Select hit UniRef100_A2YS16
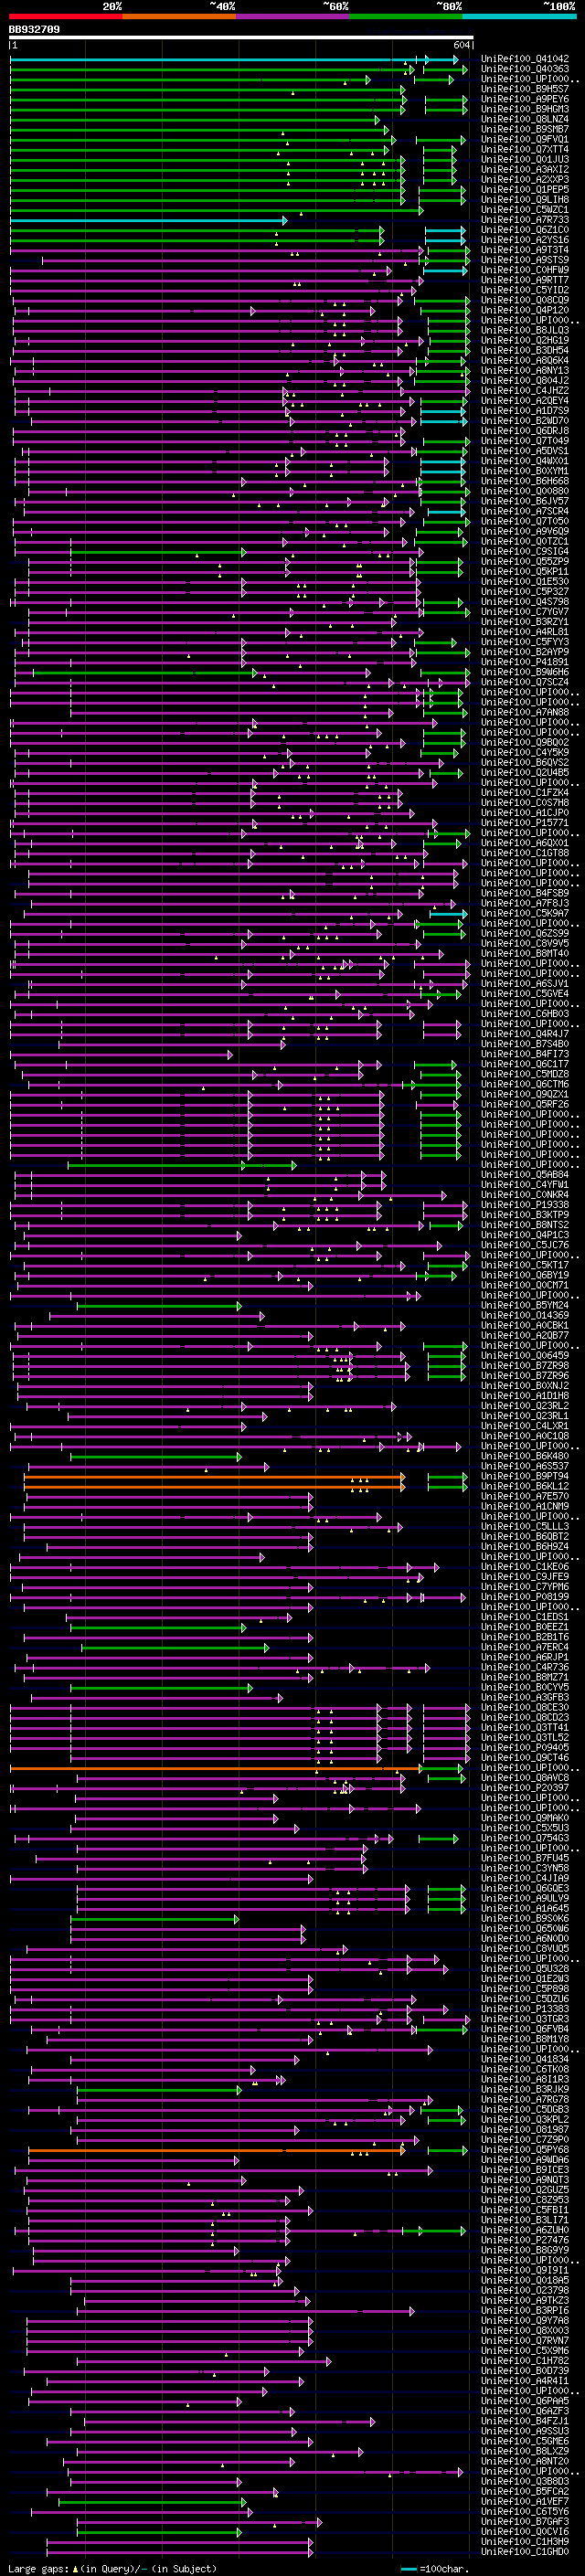585x2576 pixels. [x=525, y=240]
